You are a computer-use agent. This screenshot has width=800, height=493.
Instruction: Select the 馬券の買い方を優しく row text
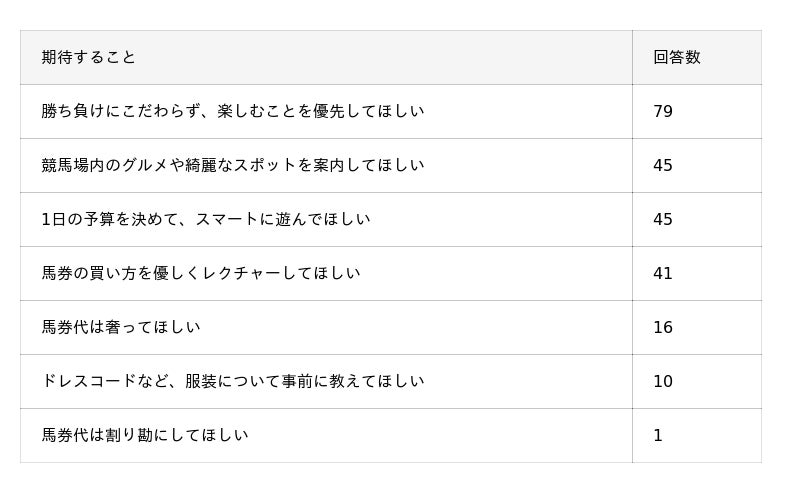[200, 274]
